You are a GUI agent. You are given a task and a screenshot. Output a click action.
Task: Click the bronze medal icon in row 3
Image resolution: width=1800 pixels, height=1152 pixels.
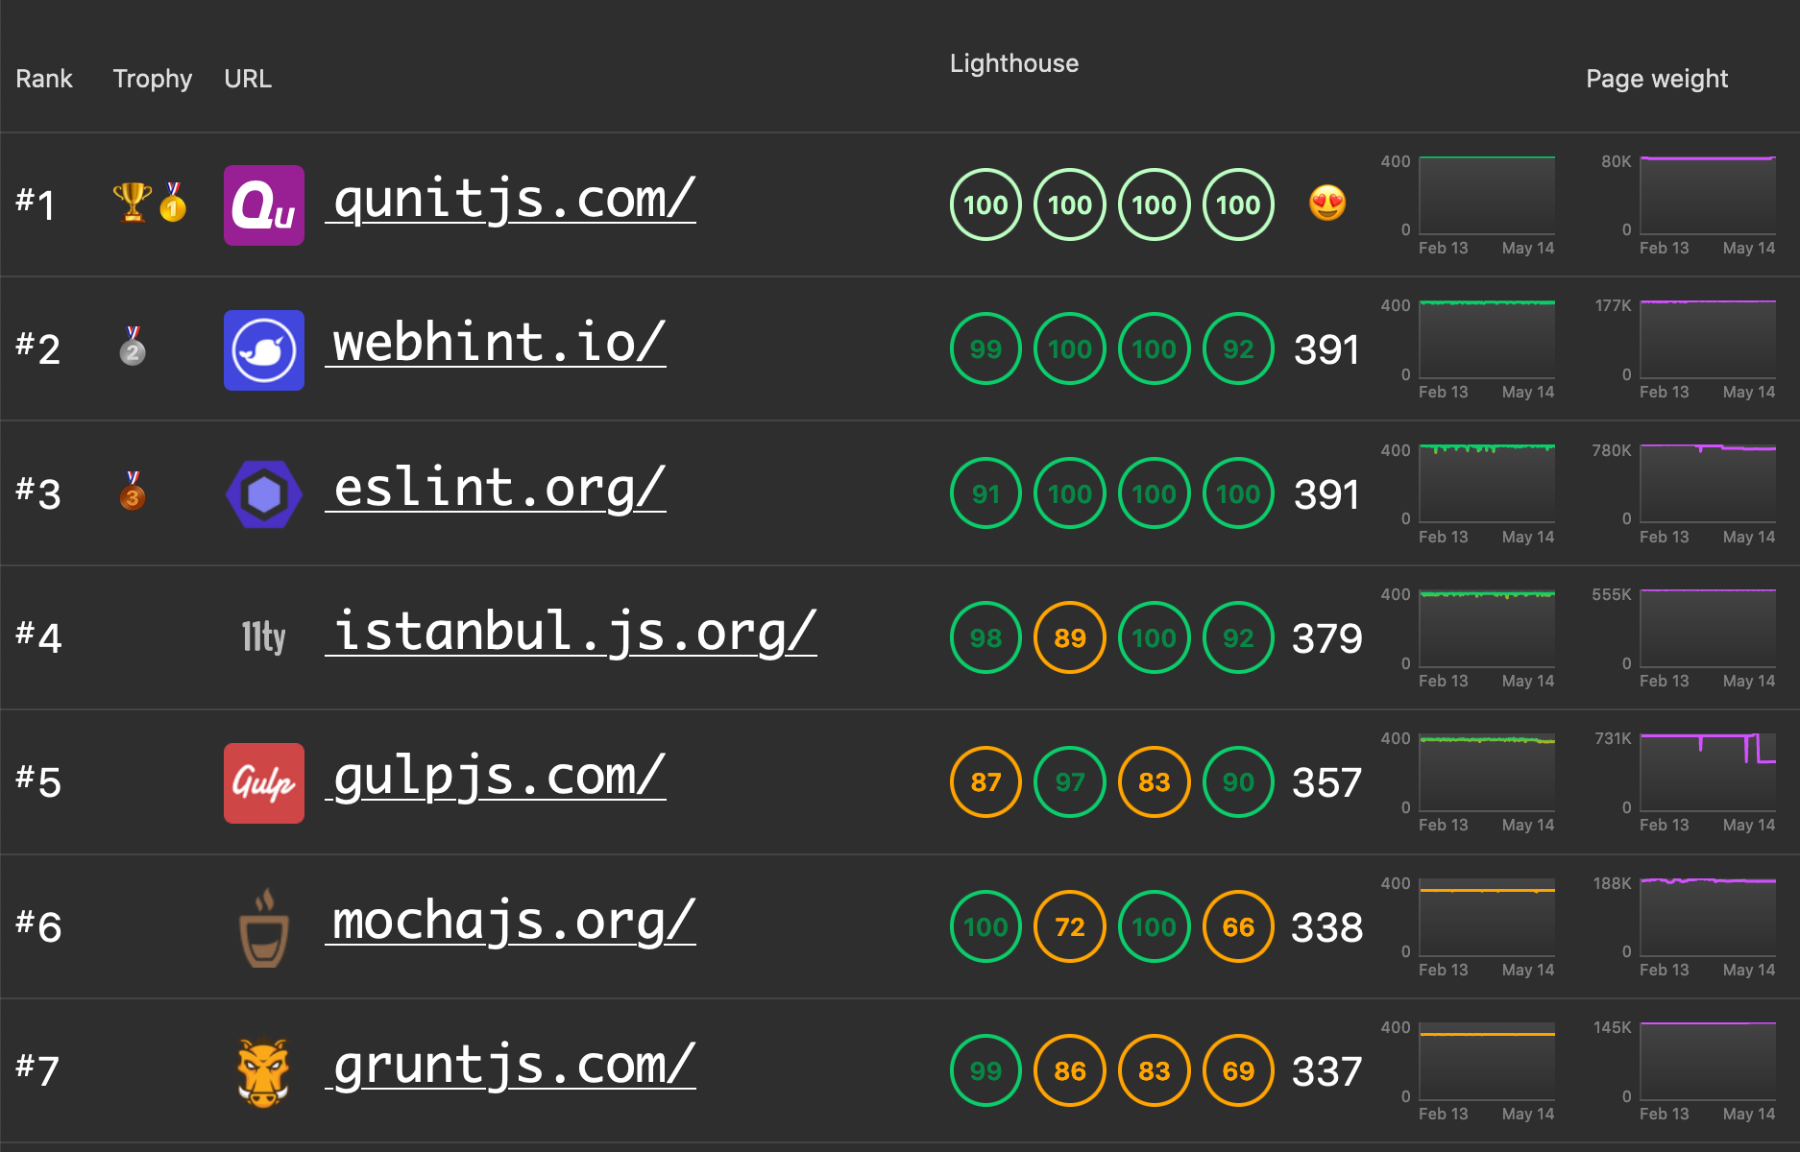point(132,491)
